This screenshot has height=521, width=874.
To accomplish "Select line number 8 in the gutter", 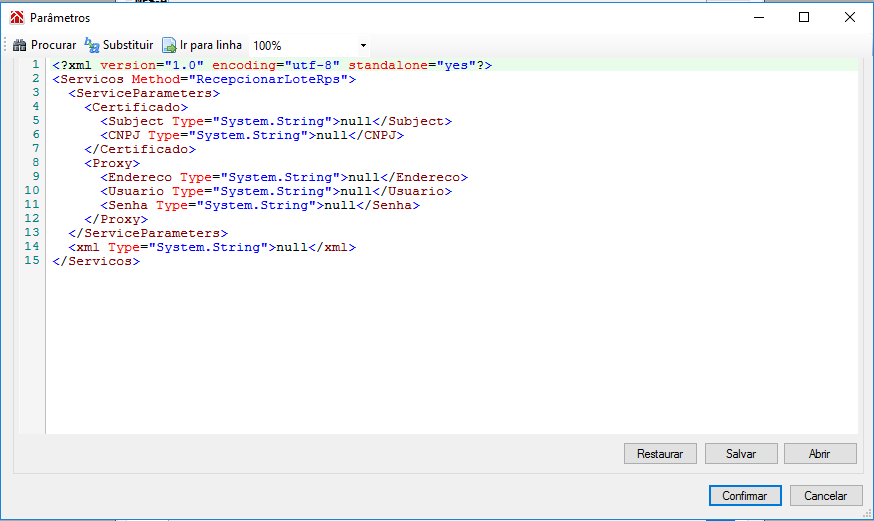I will (35, 163).
